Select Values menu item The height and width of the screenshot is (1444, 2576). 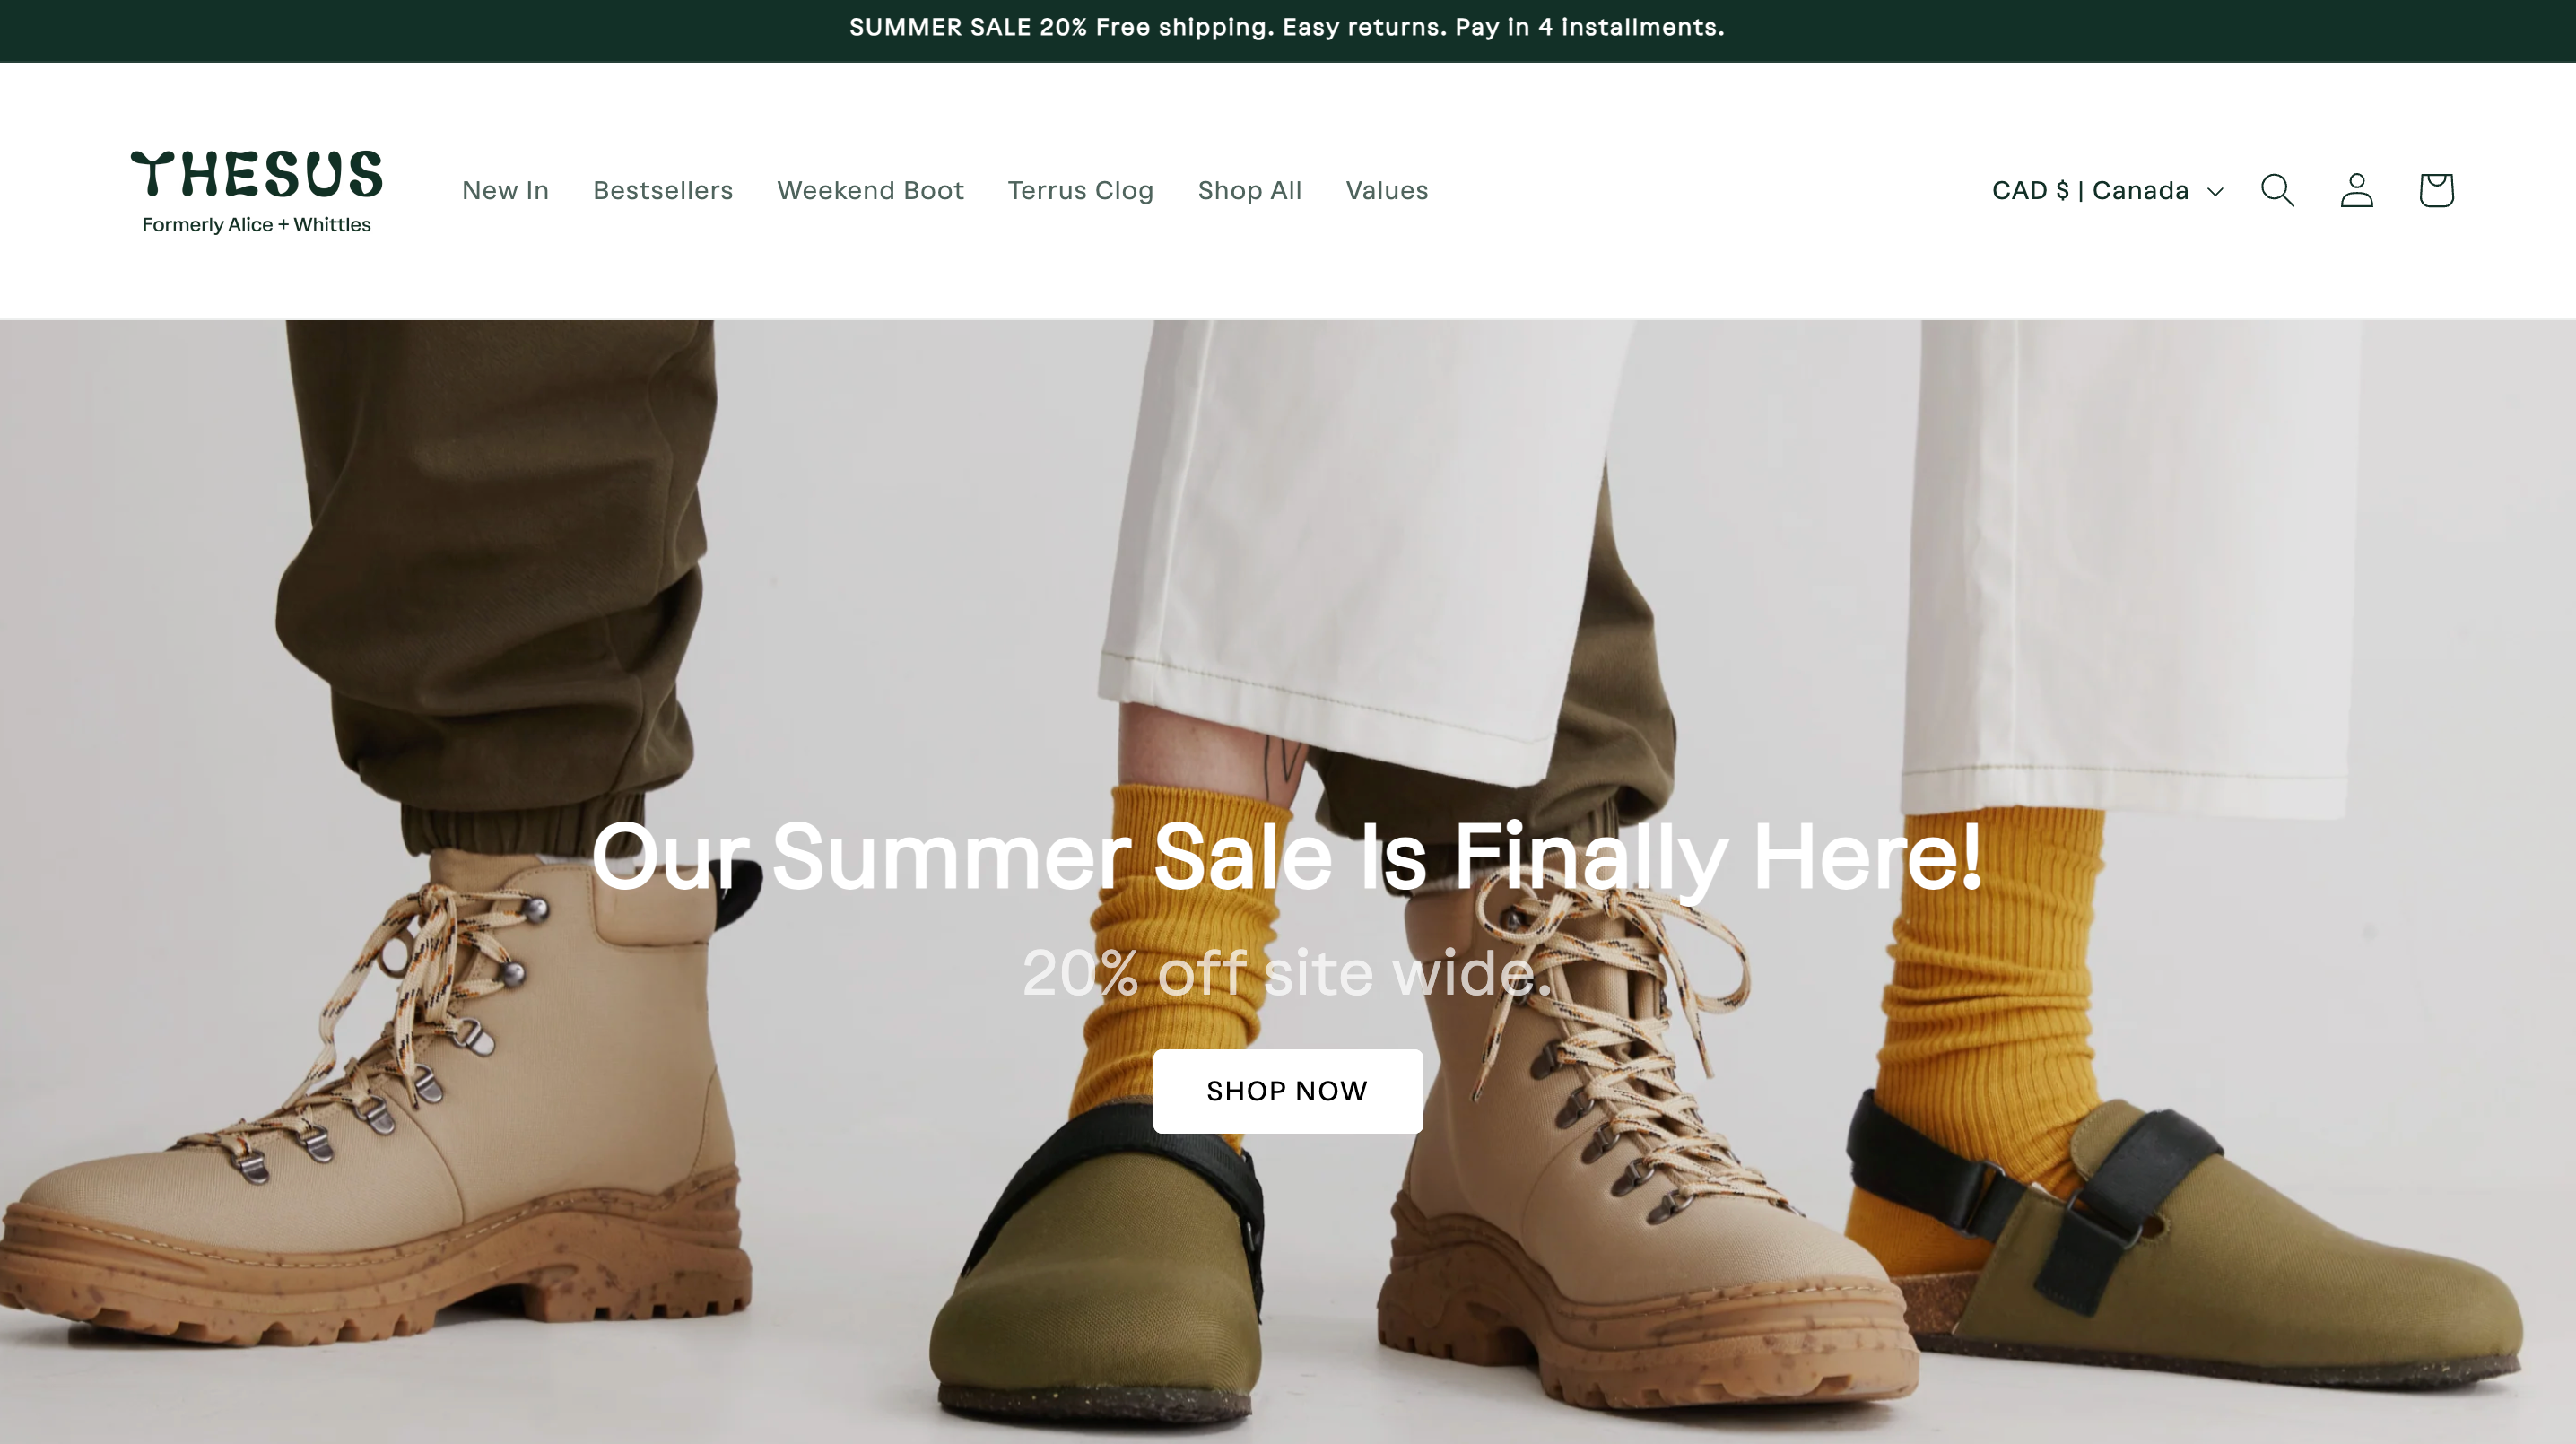(1387, 189)
